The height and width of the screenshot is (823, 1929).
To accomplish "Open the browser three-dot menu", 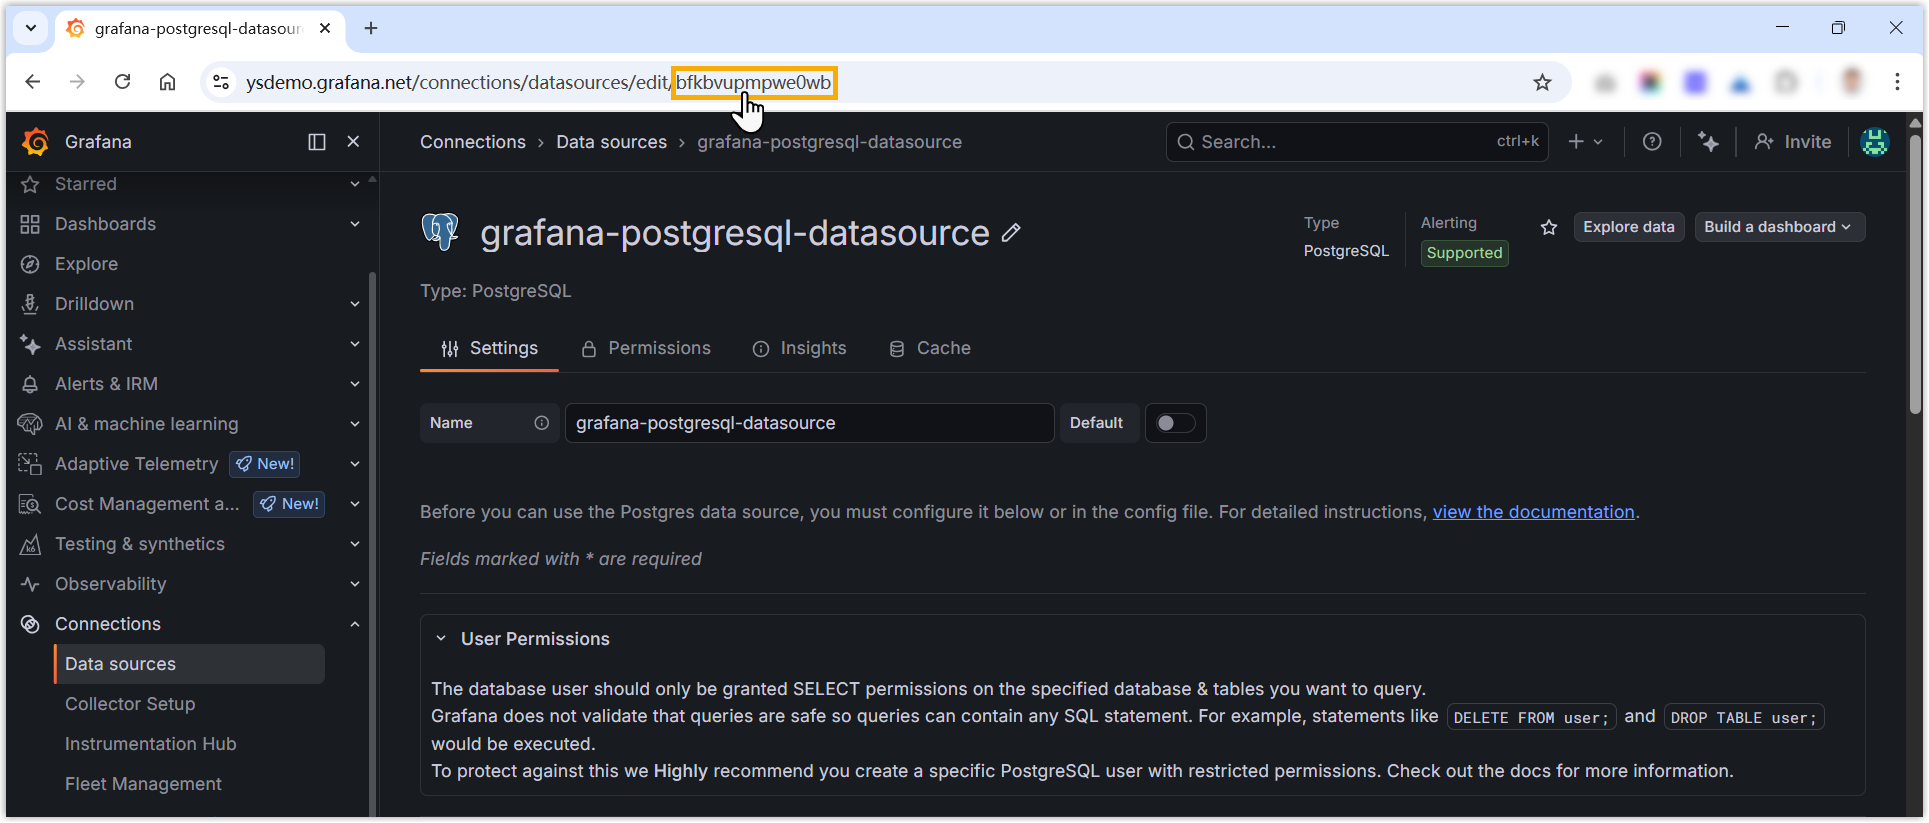I will (x=1897, y=82).
